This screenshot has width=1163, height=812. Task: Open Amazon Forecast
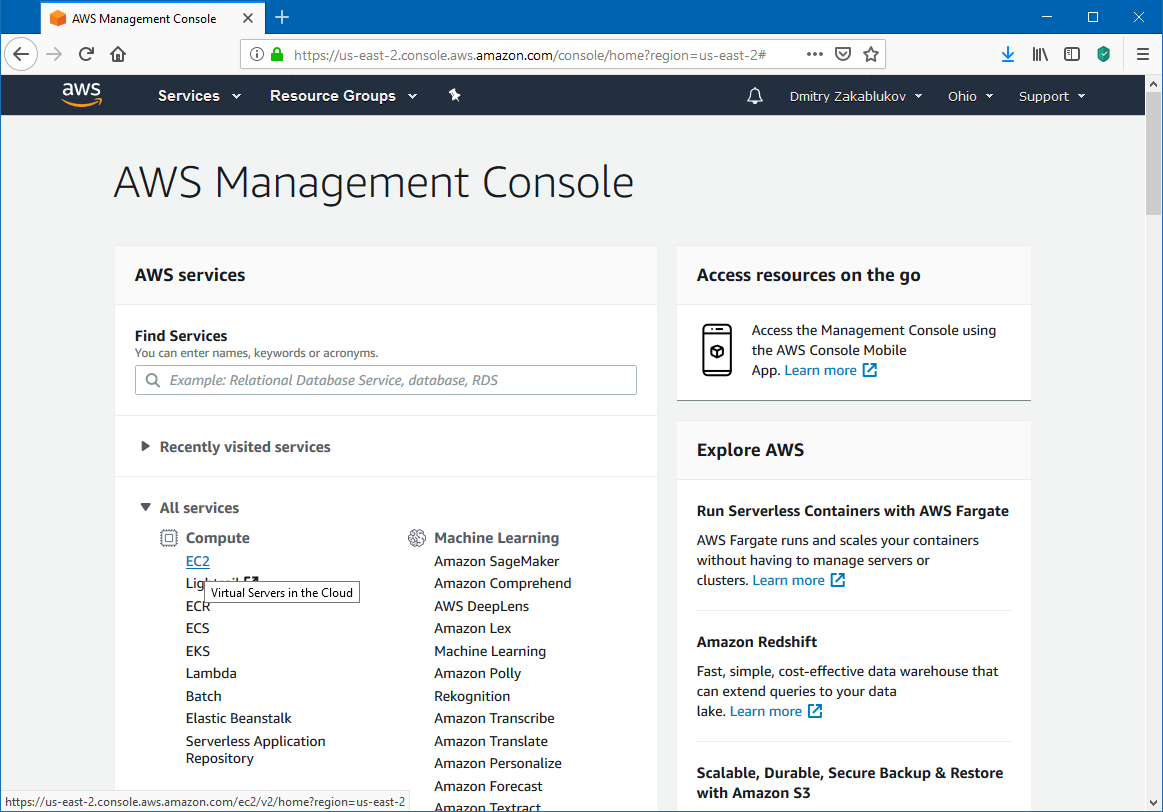(x=488, y=786)
